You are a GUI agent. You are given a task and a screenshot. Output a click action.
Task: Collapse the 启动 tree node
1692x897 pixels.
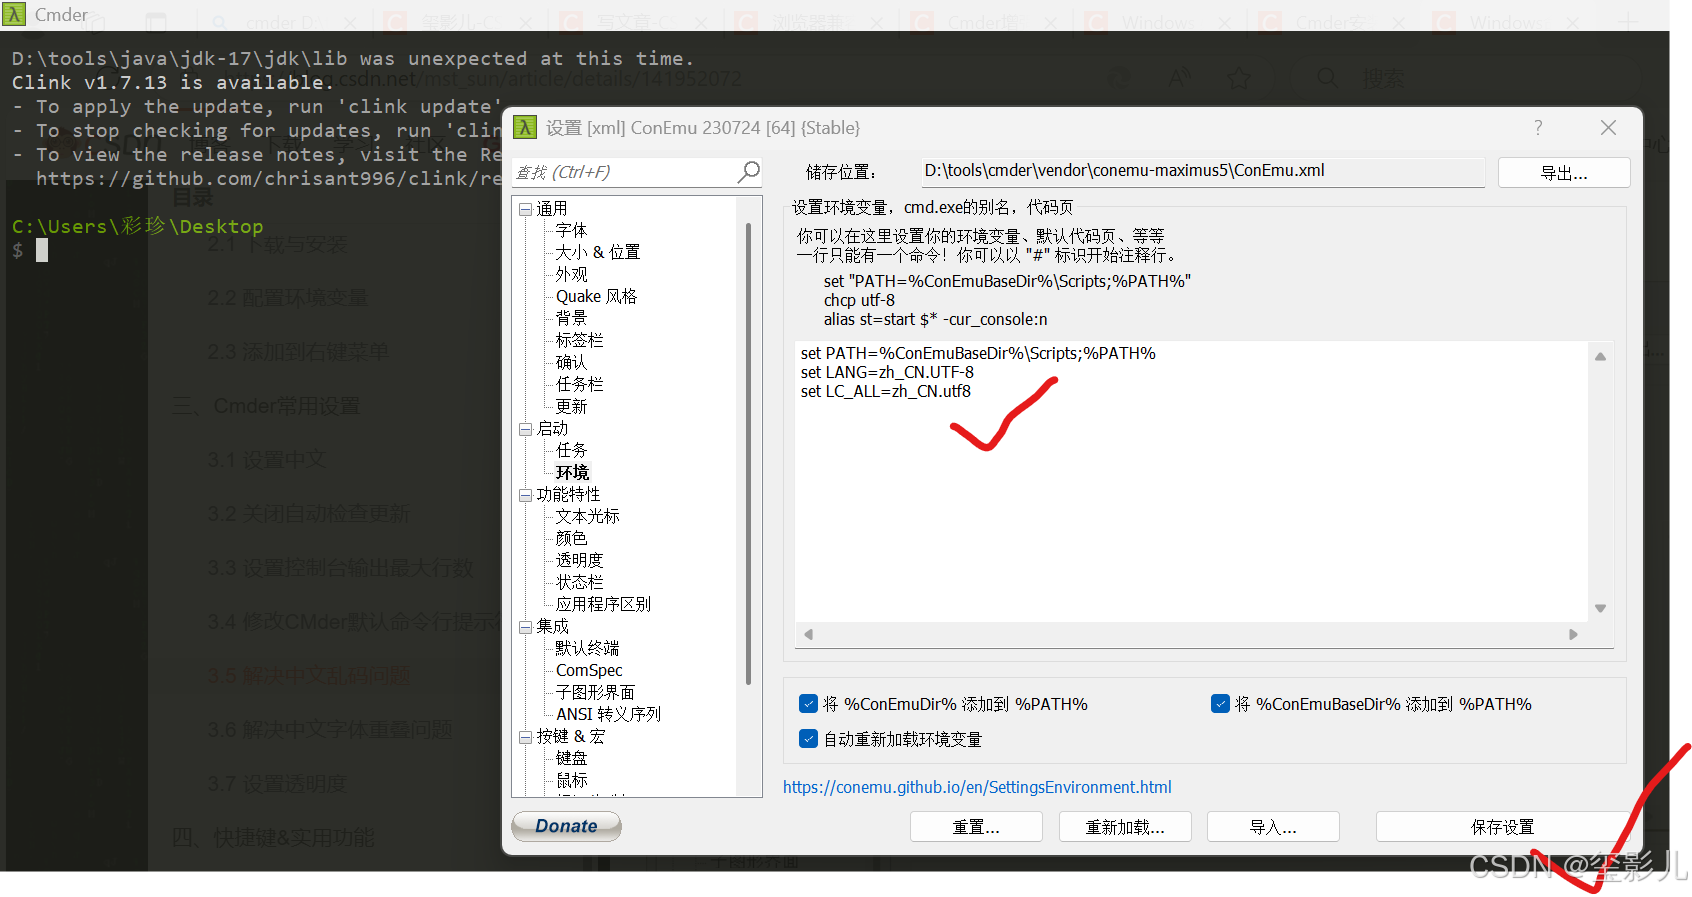coord(525,429)
